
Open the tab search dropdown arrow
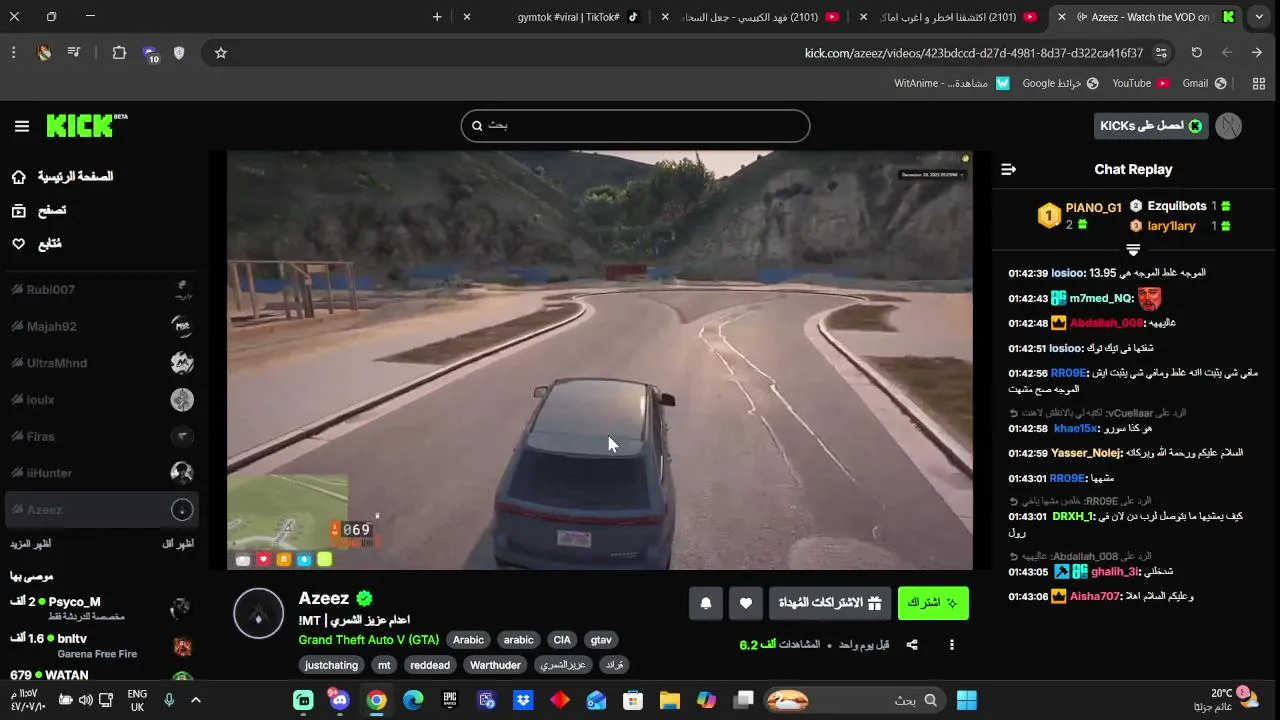tap(1257, 17)
